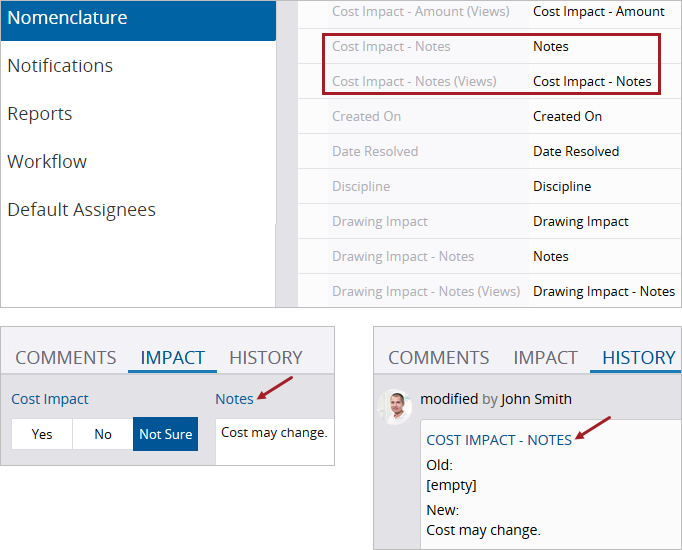Open the History tab in left panel
This screenshot has width=682, height=550.
click(265, 358)
